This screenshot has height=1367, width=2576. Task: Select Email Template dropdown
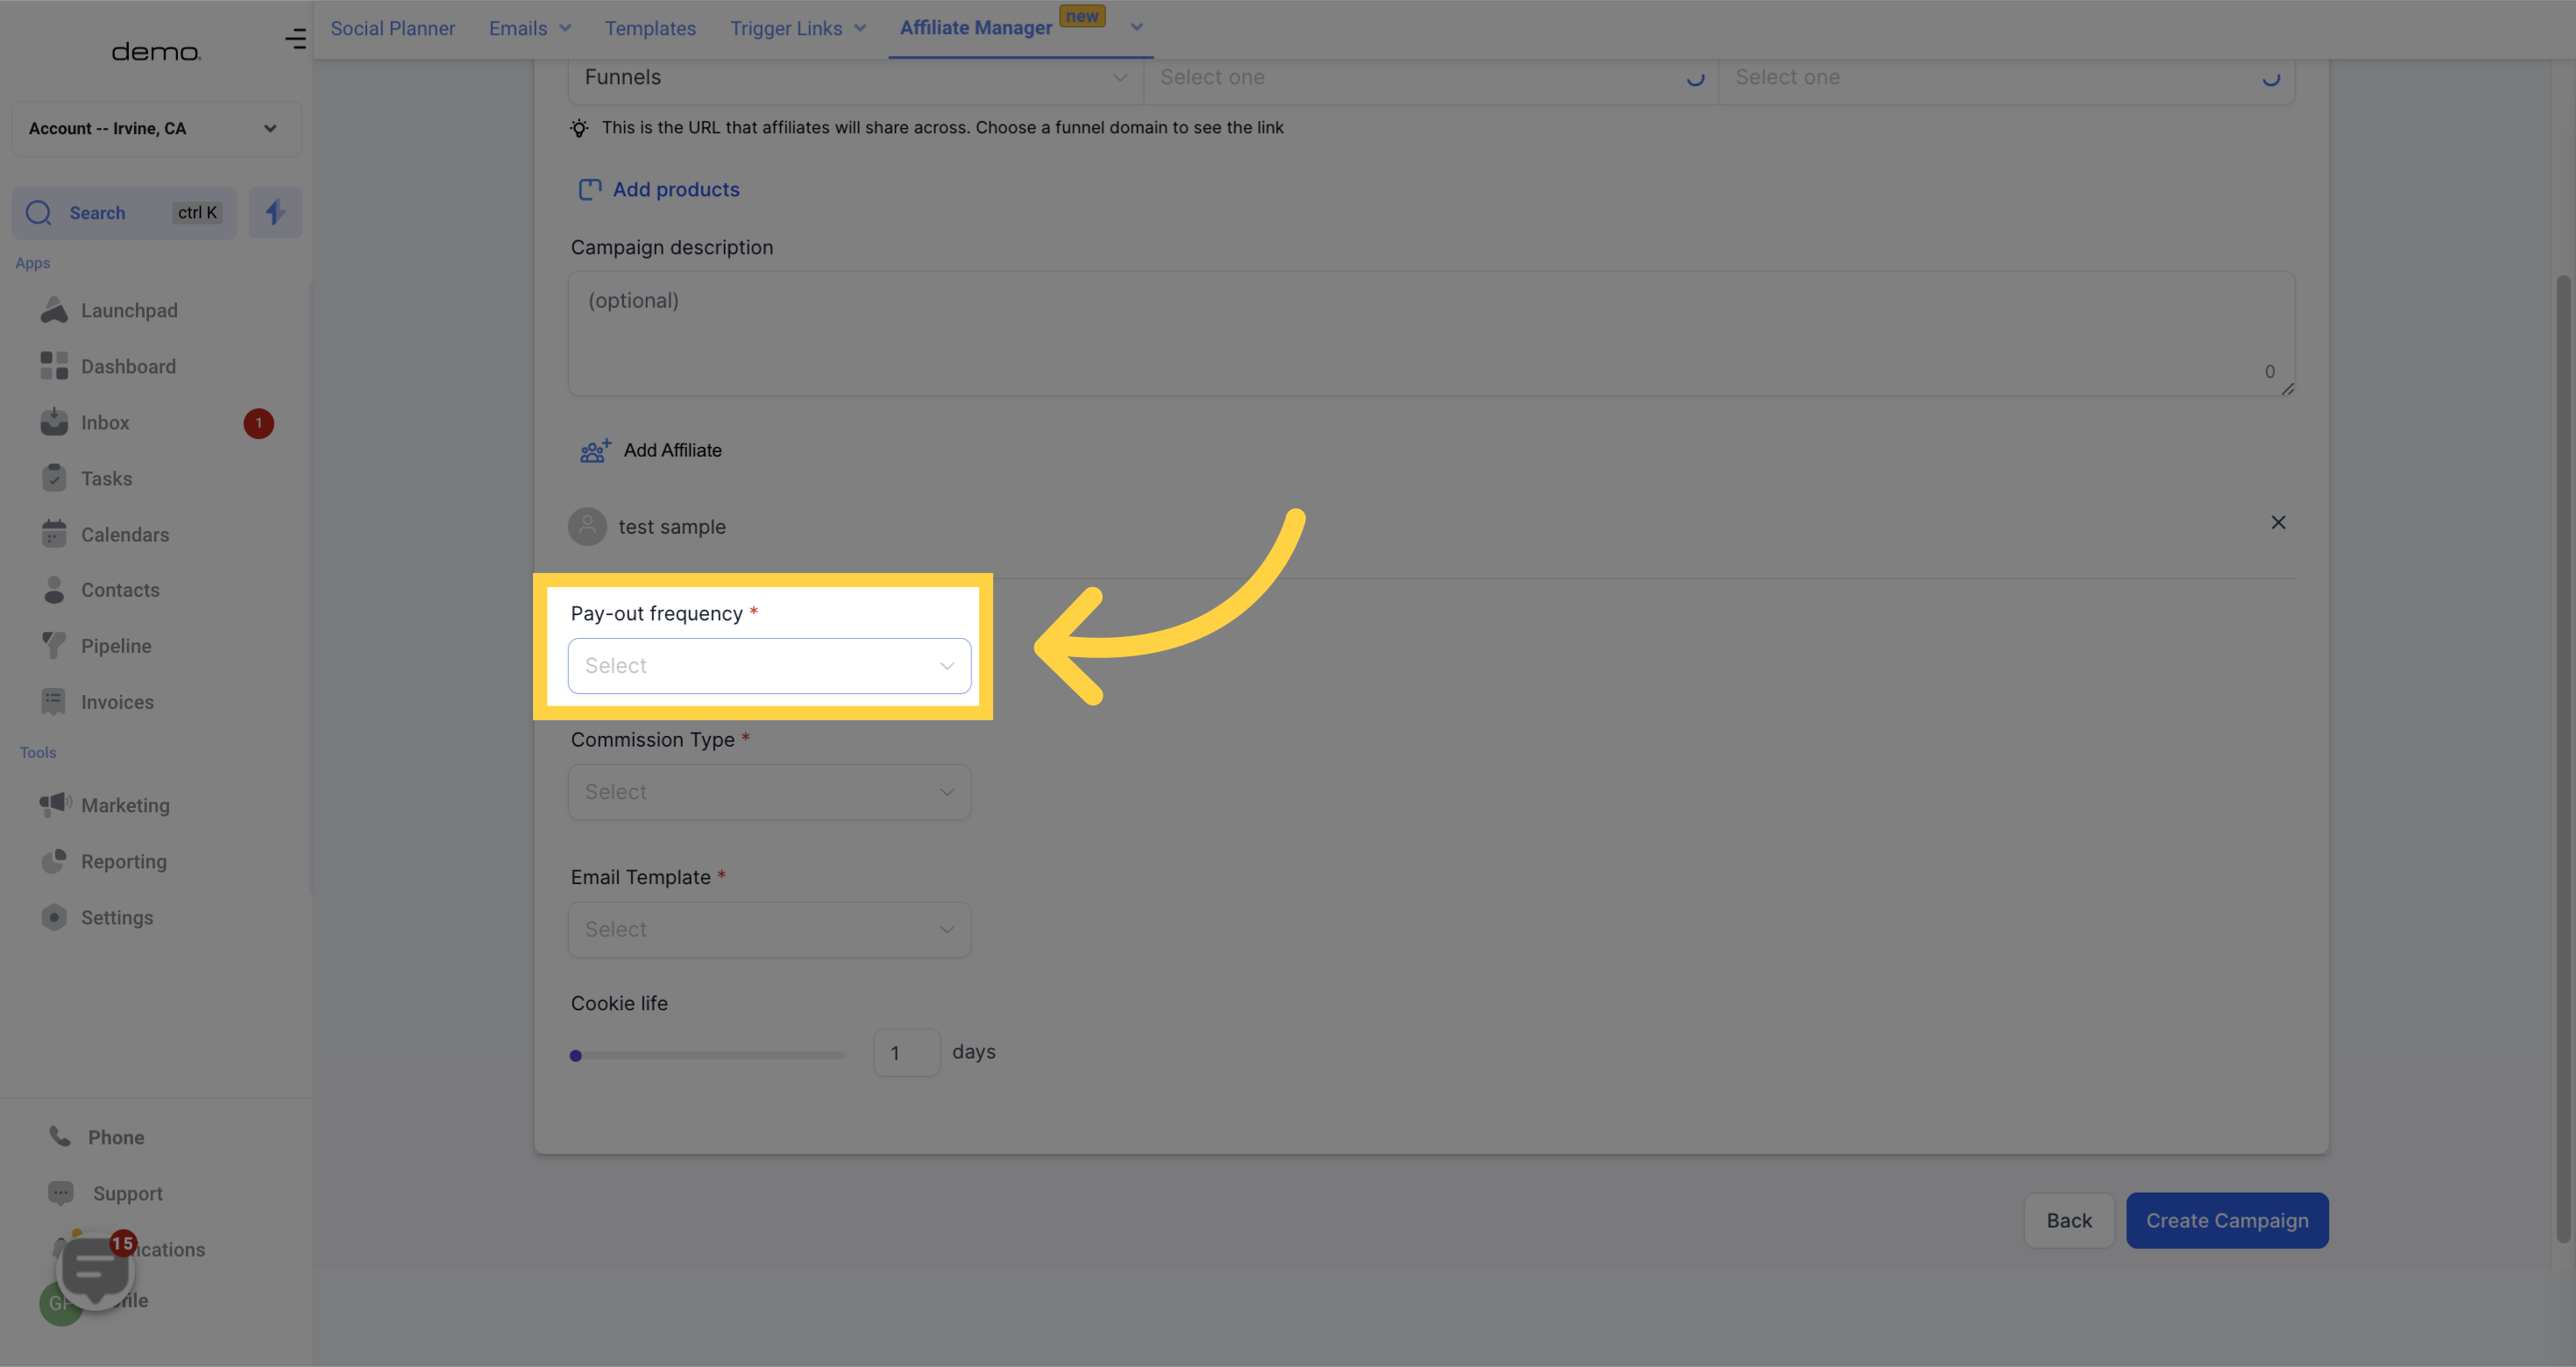tap(770, 930)
